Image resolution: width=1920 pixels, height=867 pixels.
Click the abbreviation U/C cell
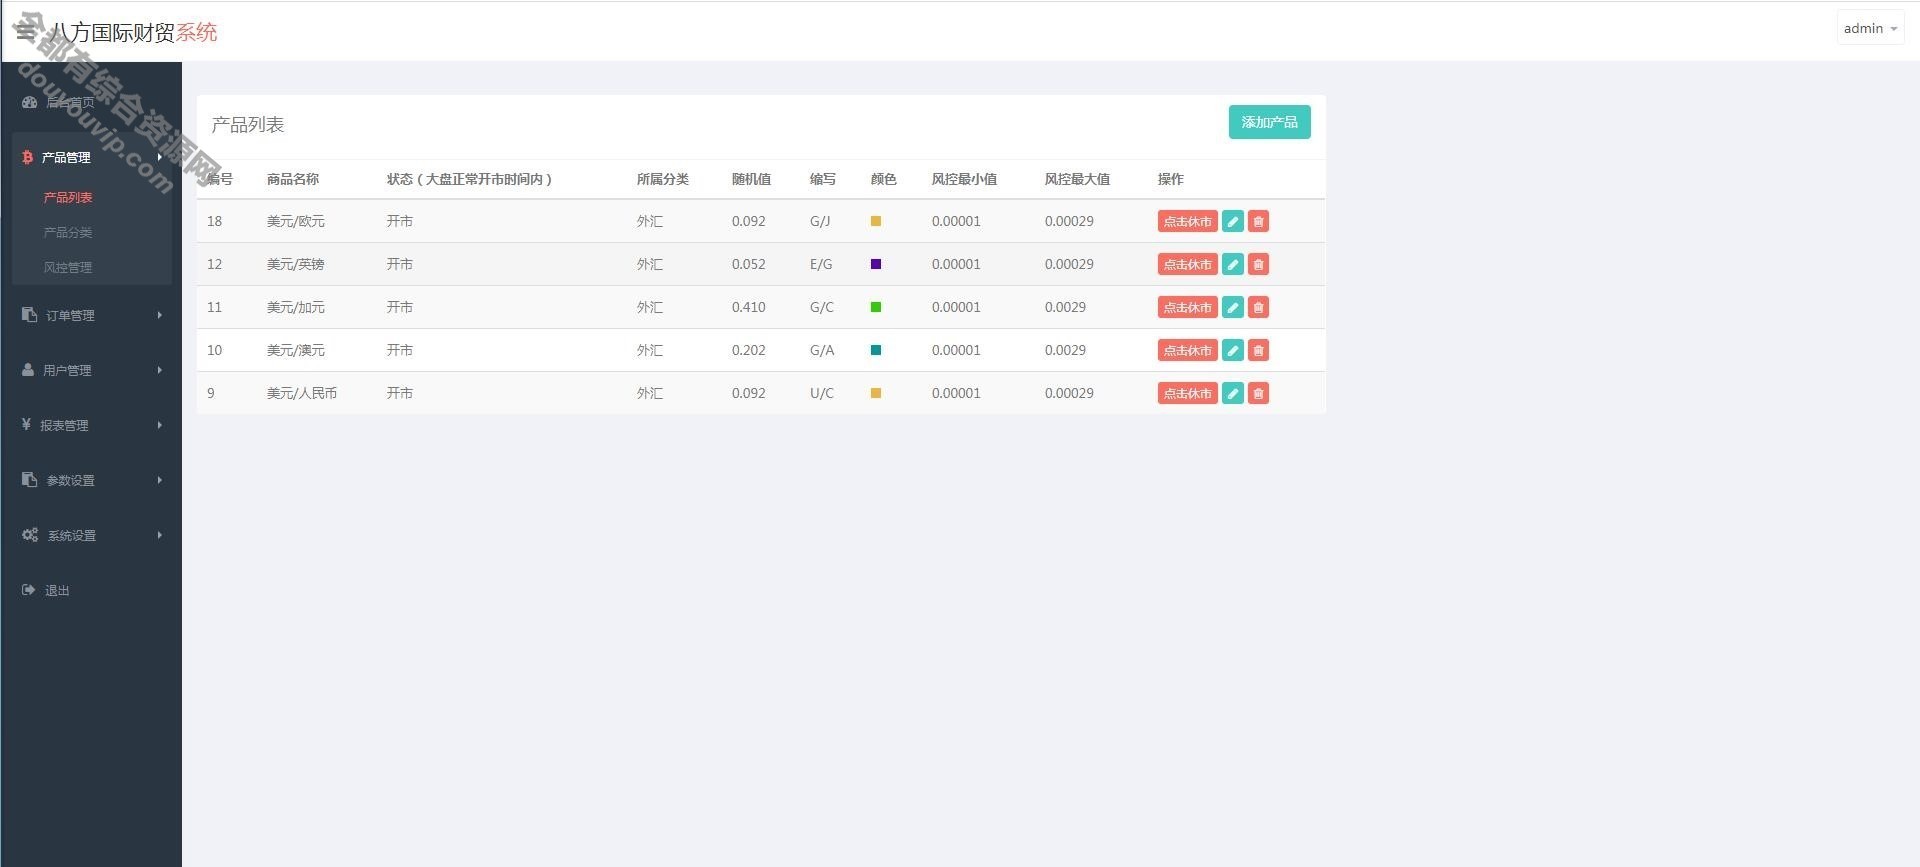822,393
